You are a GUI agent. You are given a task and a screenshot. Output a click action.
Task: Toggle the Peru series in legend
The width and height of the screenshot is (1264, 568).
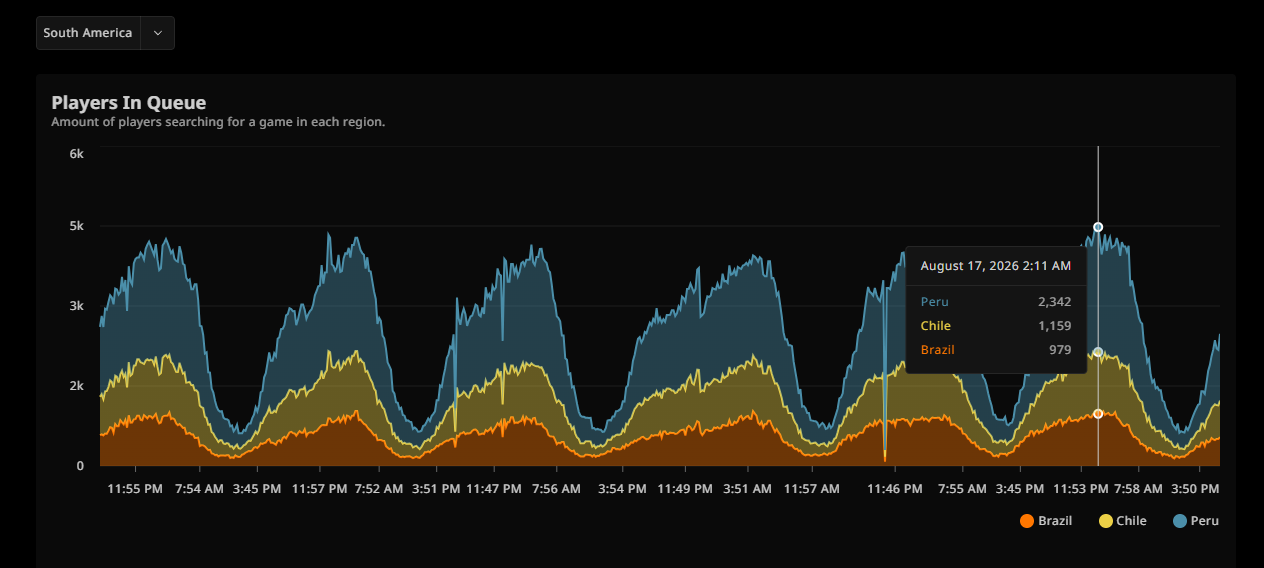[1196, 521]
